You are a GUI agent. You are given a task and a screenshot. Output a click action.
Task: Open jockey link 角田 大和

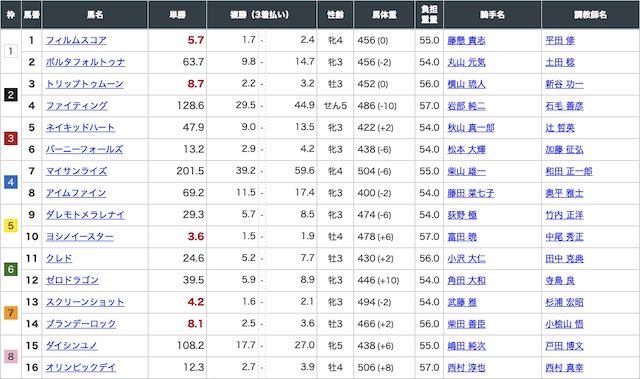(x=467, y=281)
